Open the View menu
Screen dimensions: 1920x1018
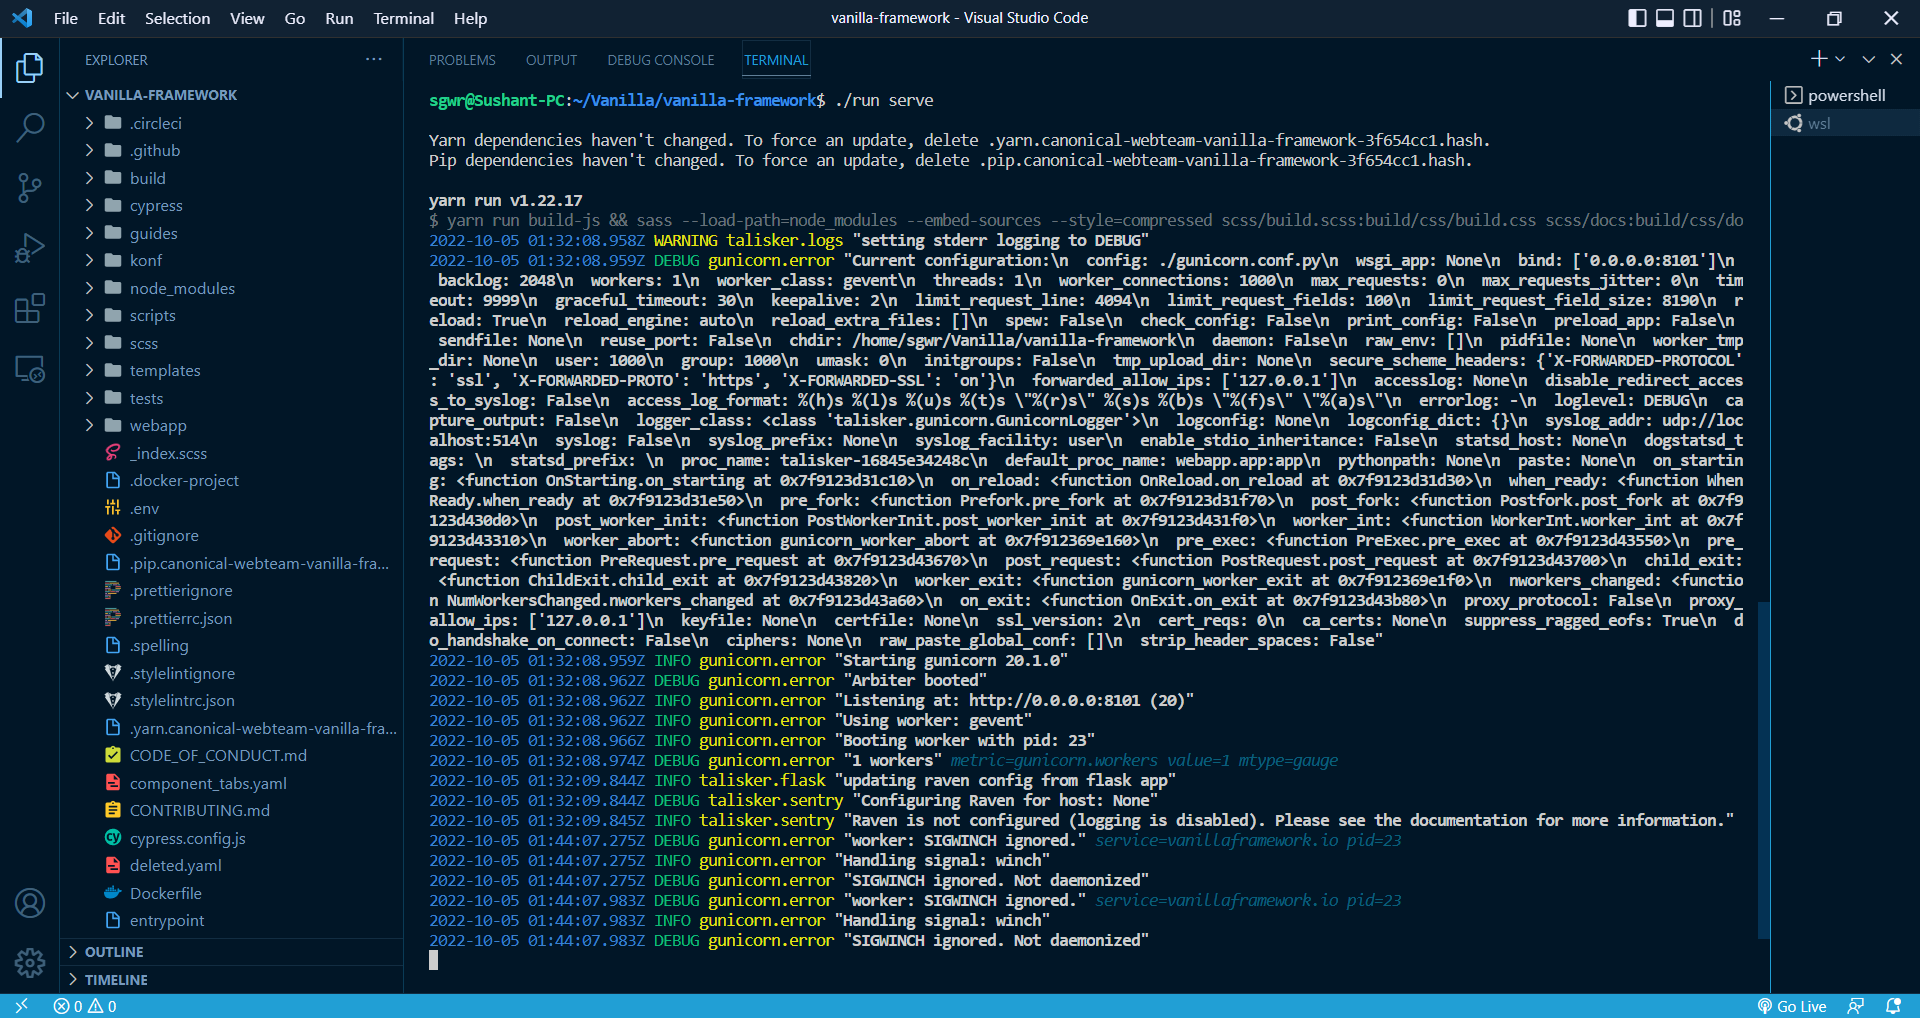click(x=247, y=18)
